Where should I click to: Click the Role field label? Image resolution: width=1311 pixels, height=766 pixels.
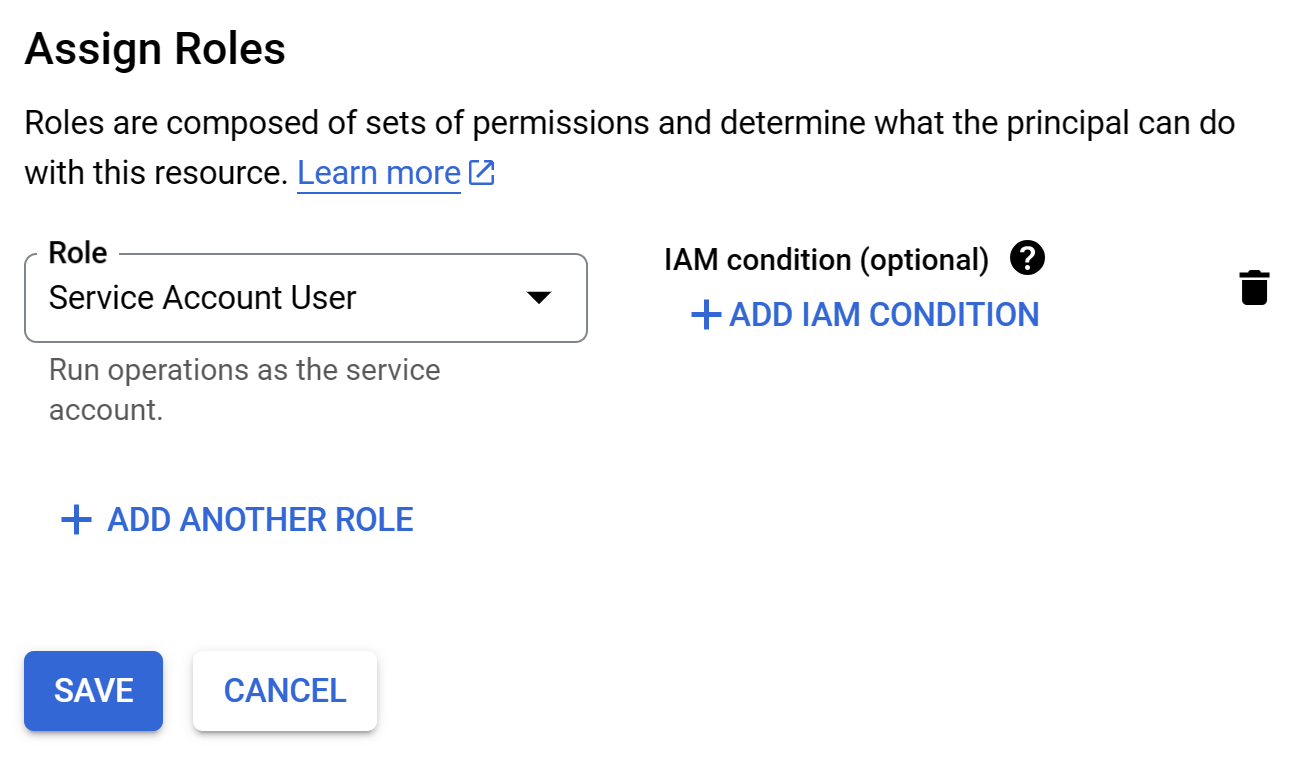pos(78,253)
